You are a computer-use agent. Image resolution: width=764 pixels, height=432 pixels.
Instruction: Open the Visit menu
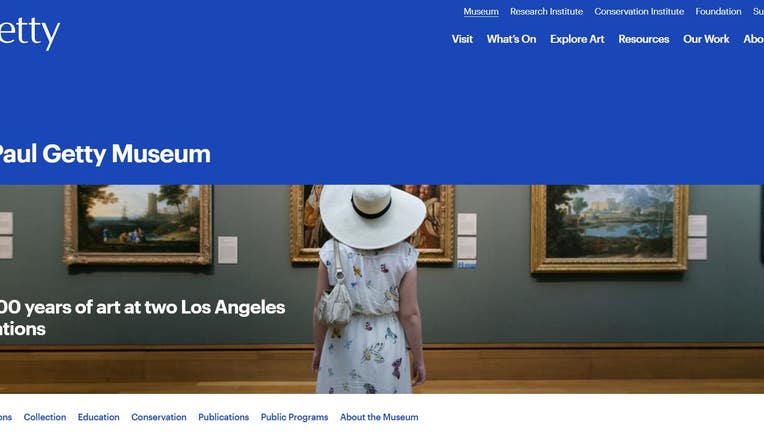(x=462, y=39)
